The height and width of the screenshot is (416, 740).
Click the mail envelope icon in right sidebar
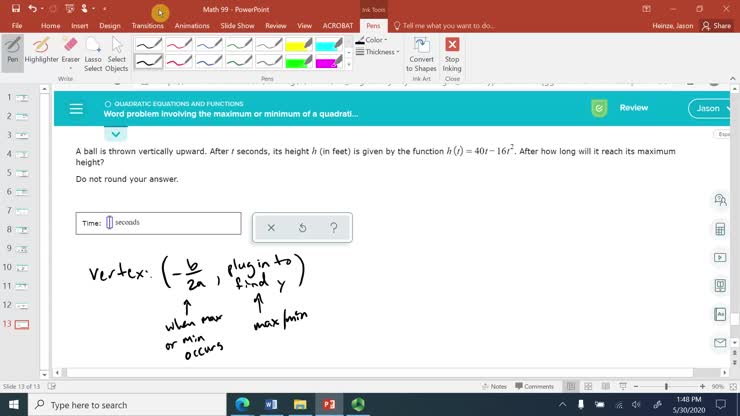[720, 342]
